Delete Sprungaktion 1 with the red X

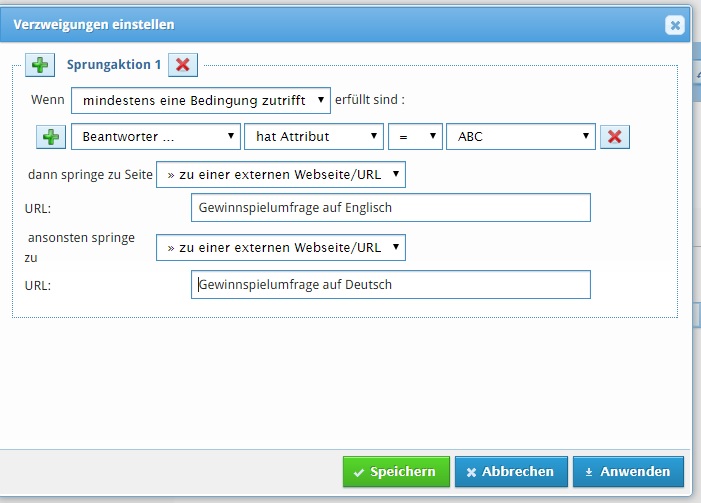point(183,65)
